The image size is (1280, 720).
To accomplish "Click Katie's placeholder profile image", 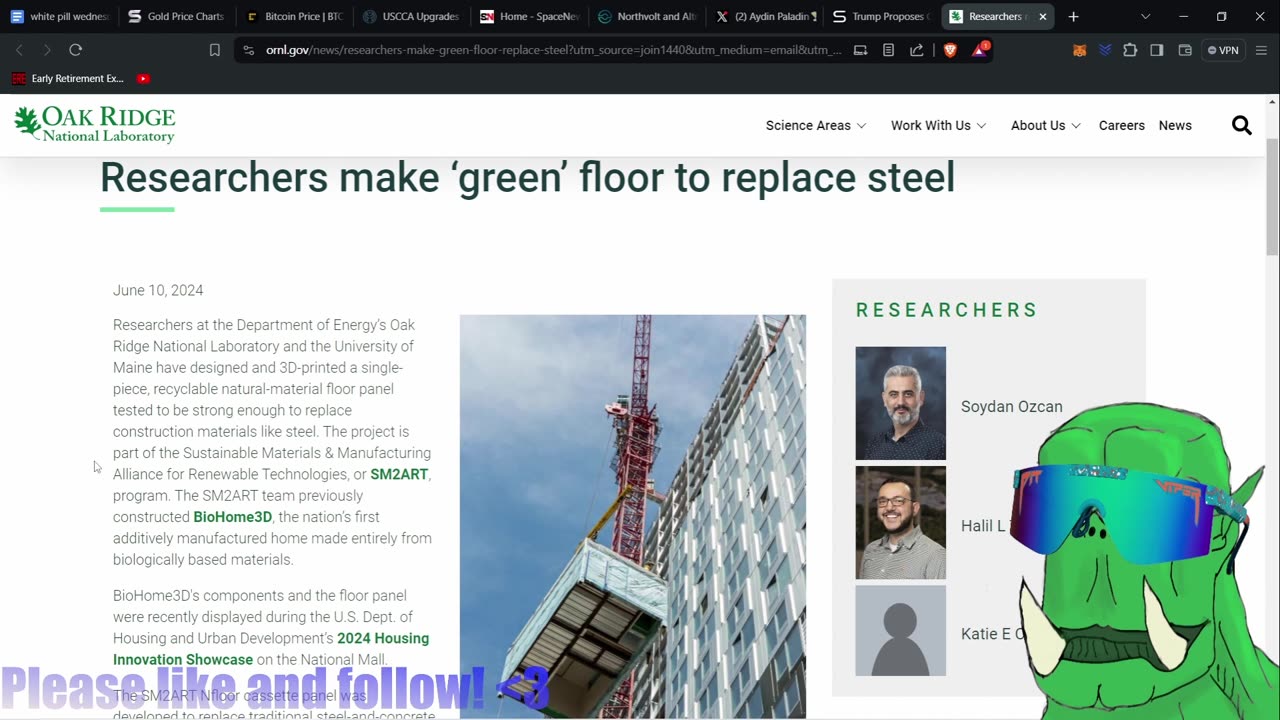I will 900,630.
